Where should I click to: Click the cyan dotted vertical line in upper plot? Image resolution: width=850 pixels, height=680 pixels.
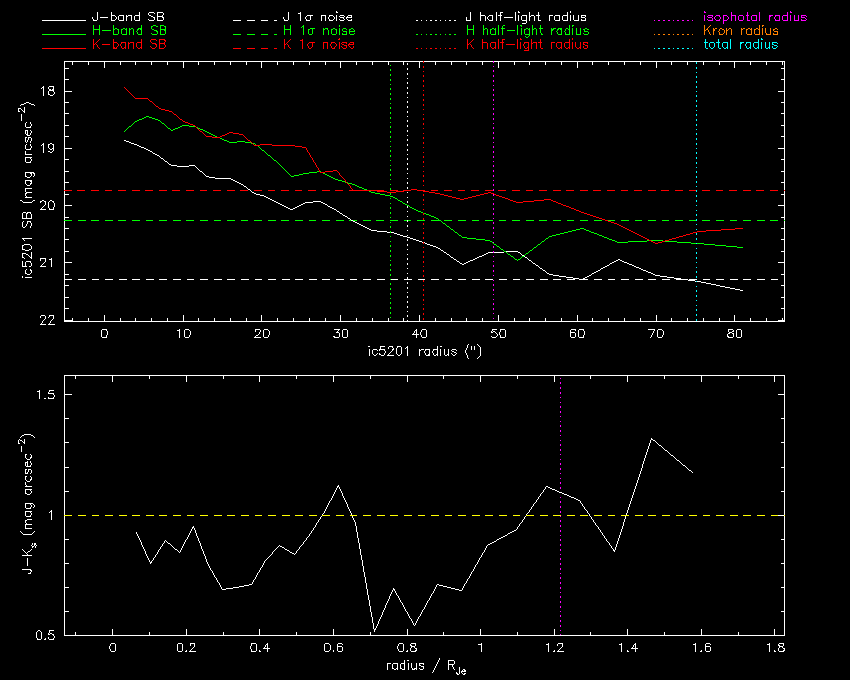696,150
